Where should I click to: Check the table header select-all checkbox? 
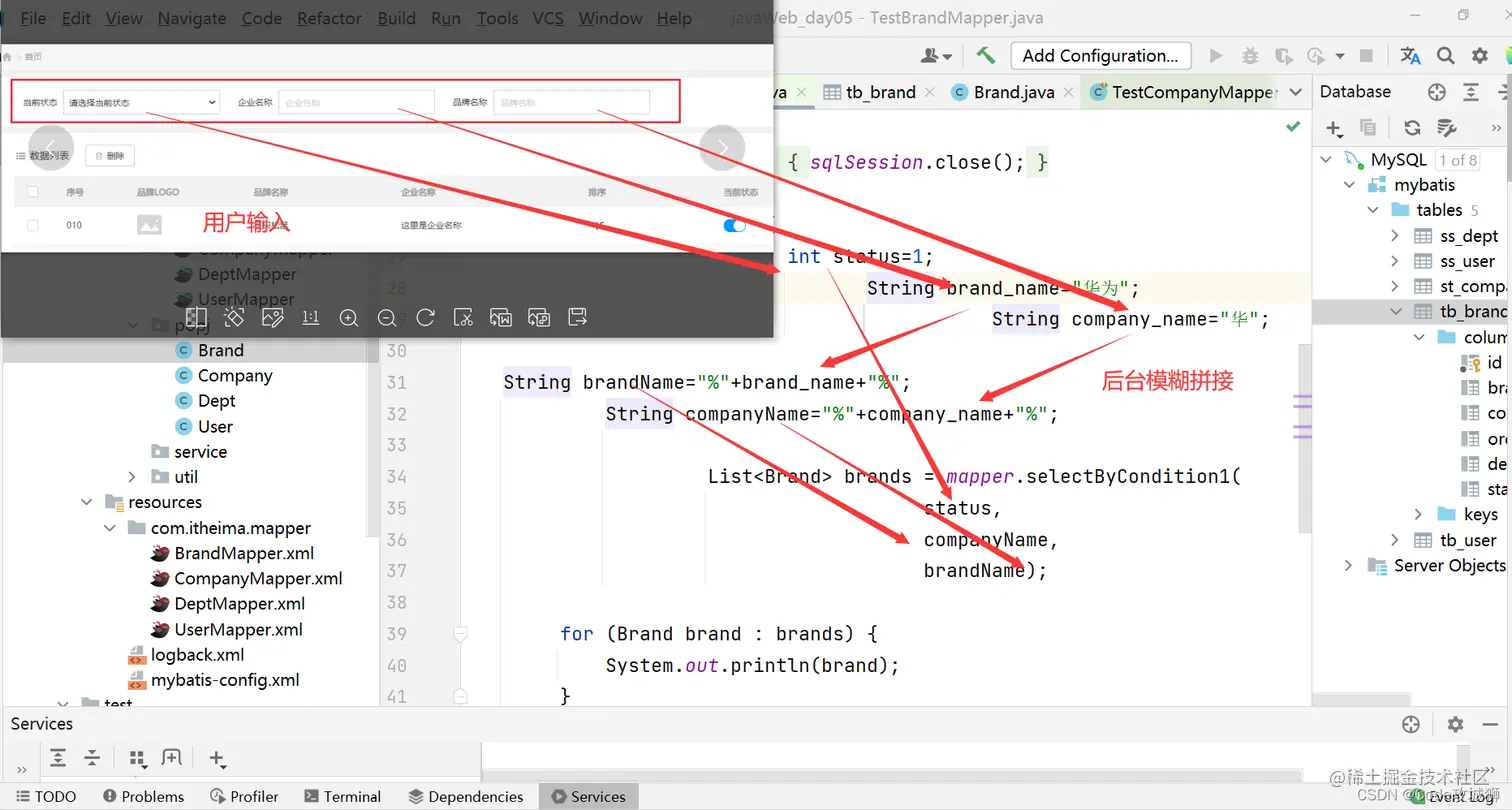pos(33,192)
